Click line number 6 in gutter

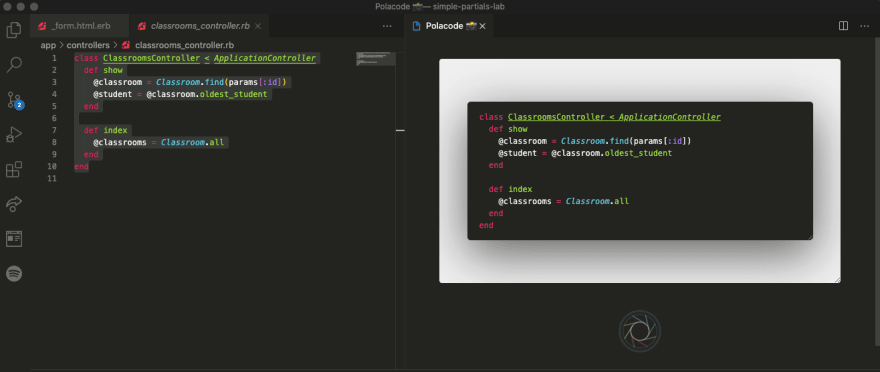(x=54, y=118)
